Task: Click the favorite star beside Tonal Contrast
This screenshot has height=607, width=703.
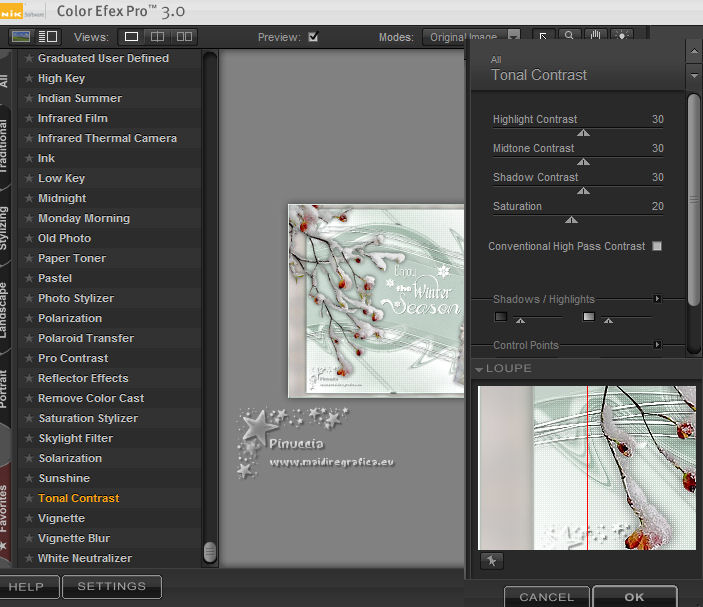Action: pyautogui.click(x=29, y=498)
